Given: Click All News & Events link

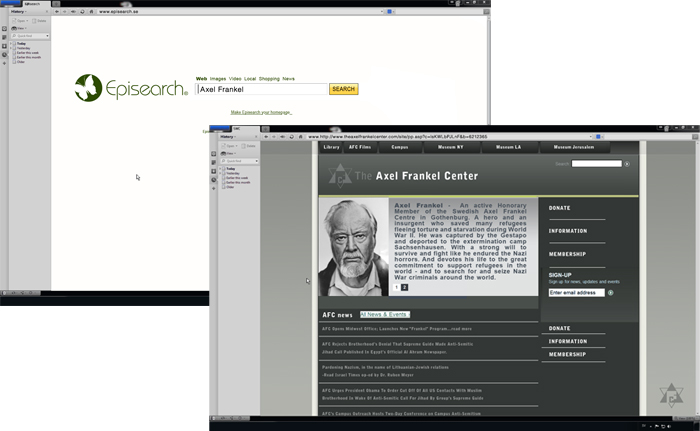Looking at the screenshot, I should click(385, 314).
